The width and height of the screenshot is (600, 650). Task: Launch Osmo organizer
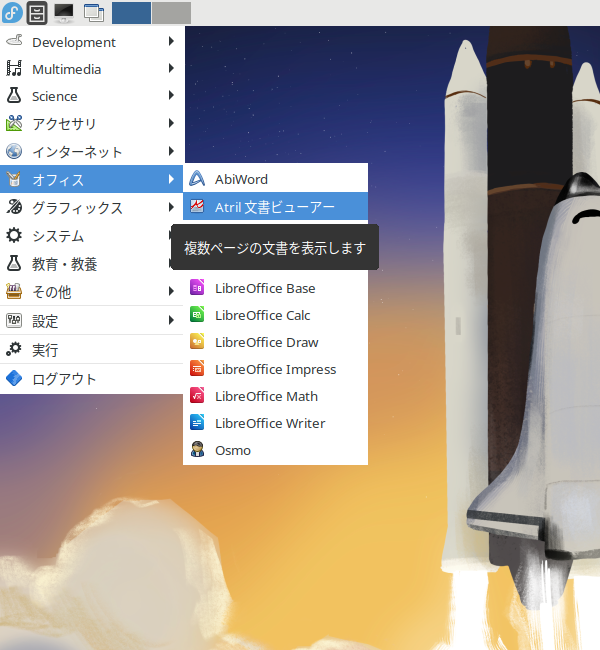pyautogui.click(x=275, y=450)
